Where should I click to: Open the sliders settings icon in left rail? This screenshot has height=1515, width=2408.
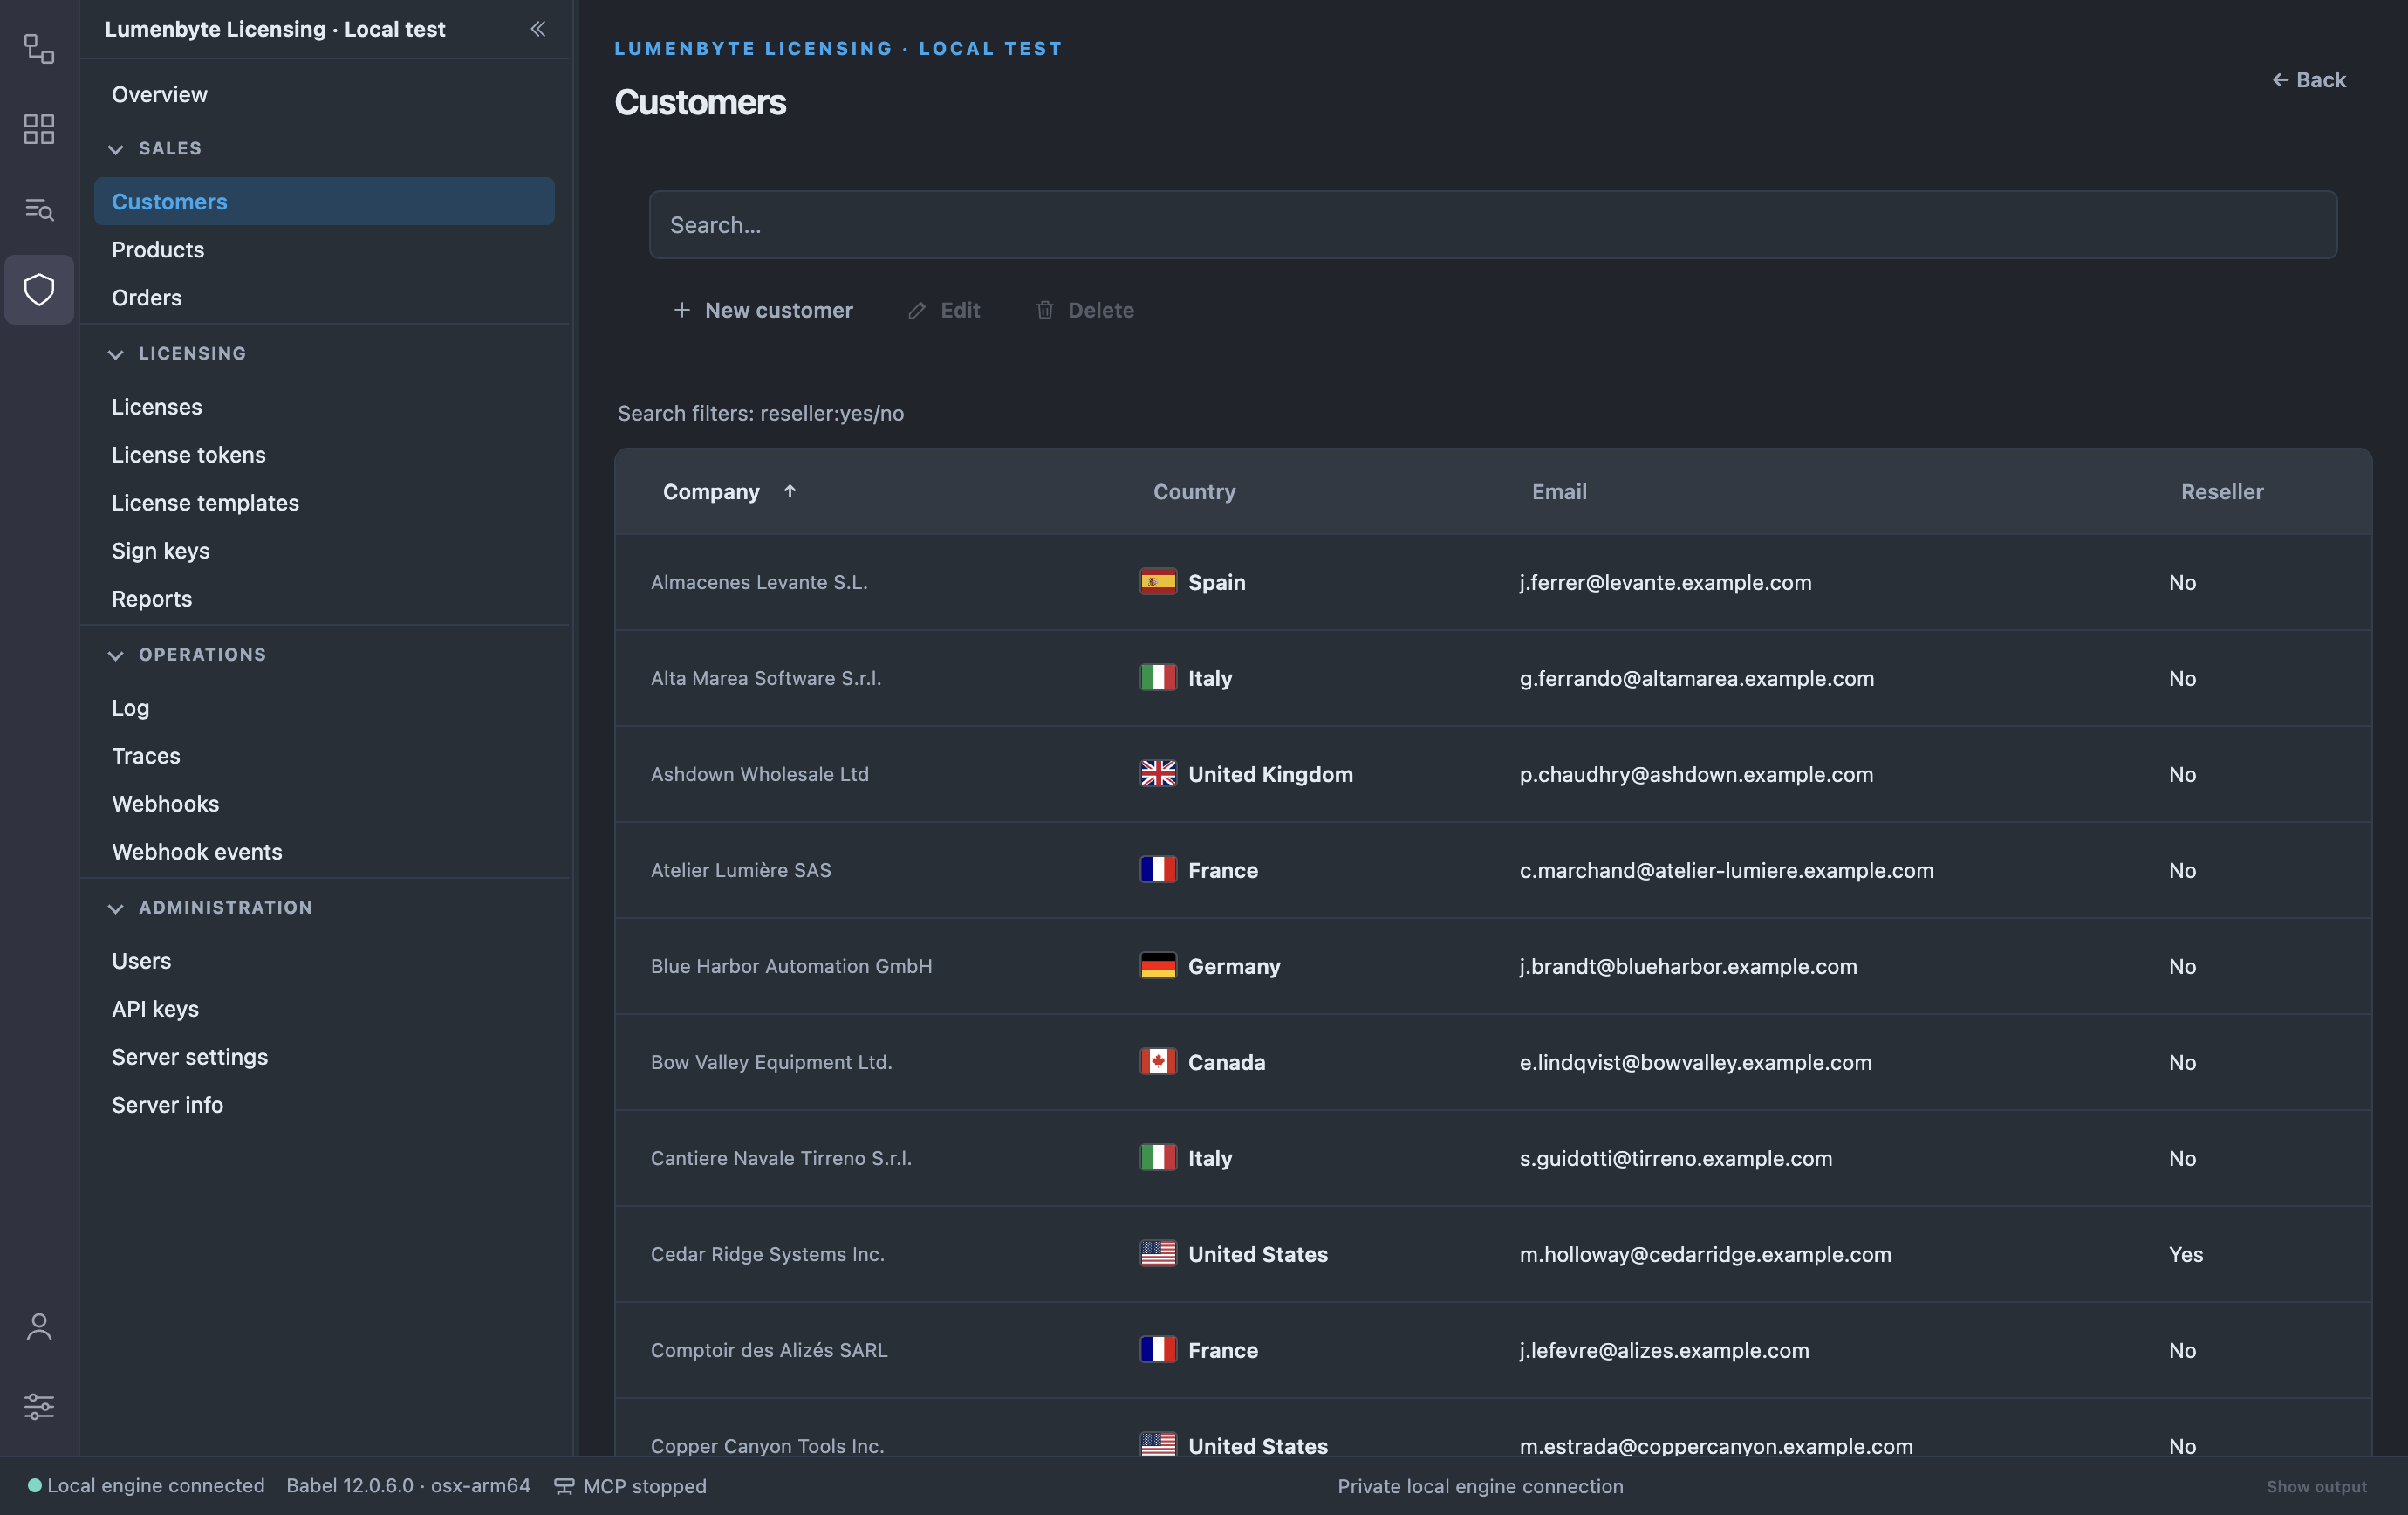(39, 1406)
